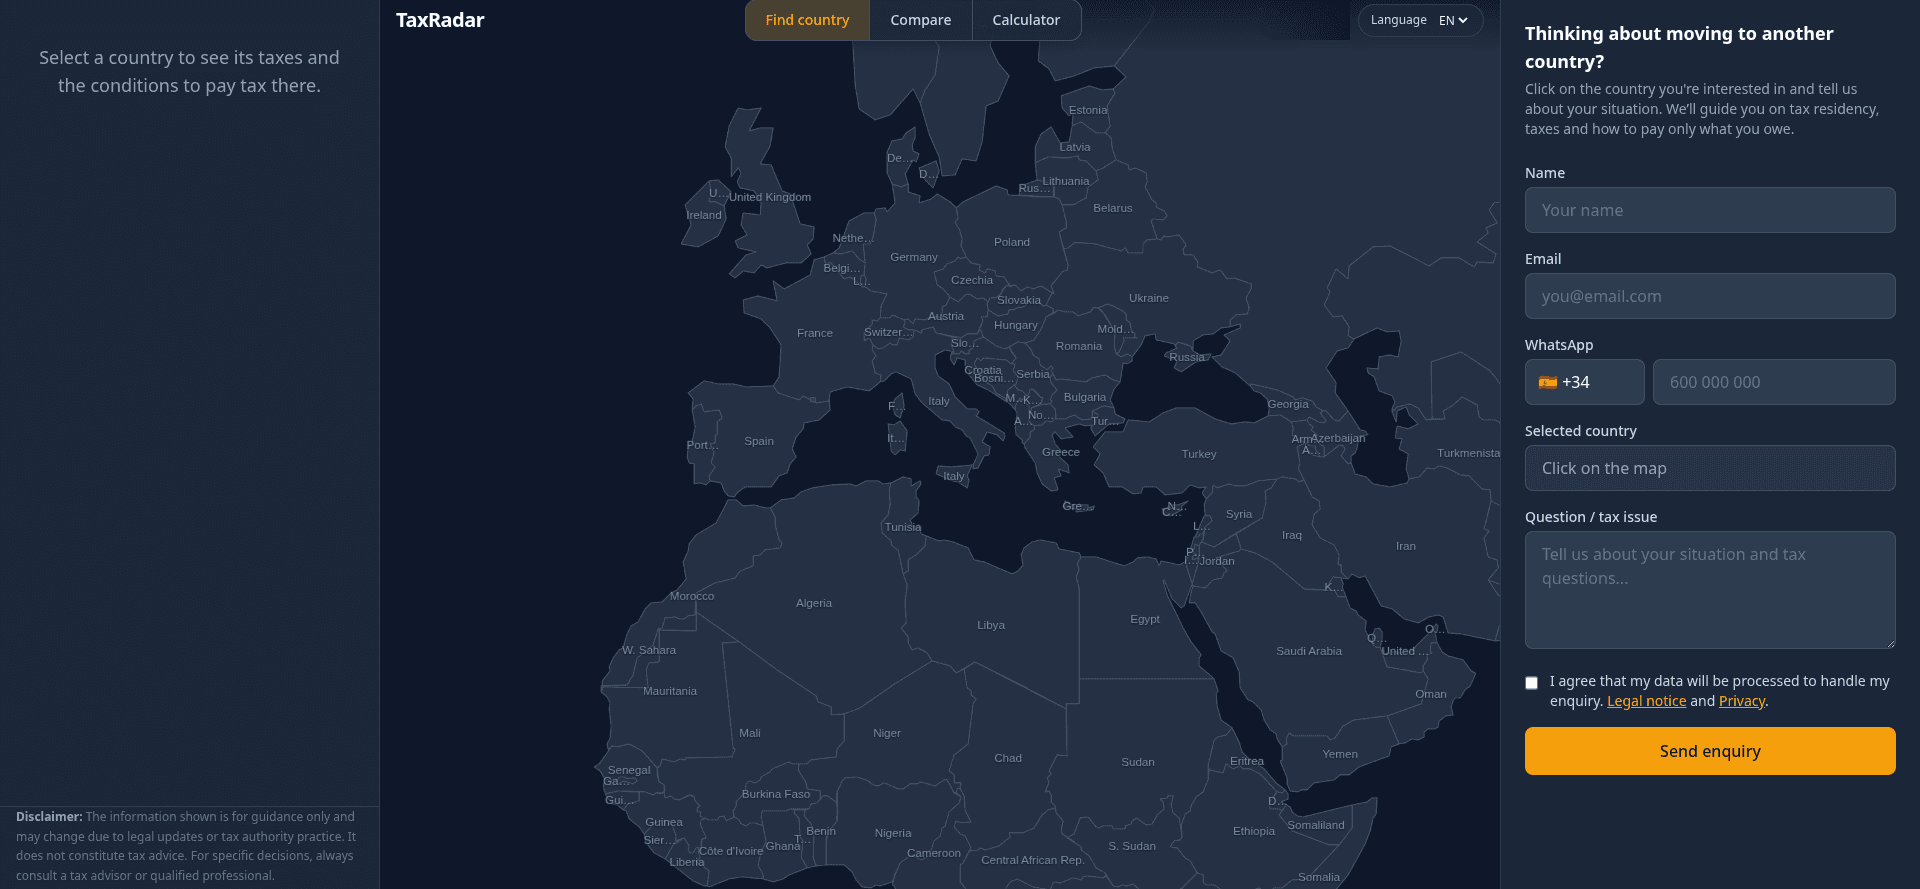Select Georgia on the map
The image size is (1920, 889).
1288,404
